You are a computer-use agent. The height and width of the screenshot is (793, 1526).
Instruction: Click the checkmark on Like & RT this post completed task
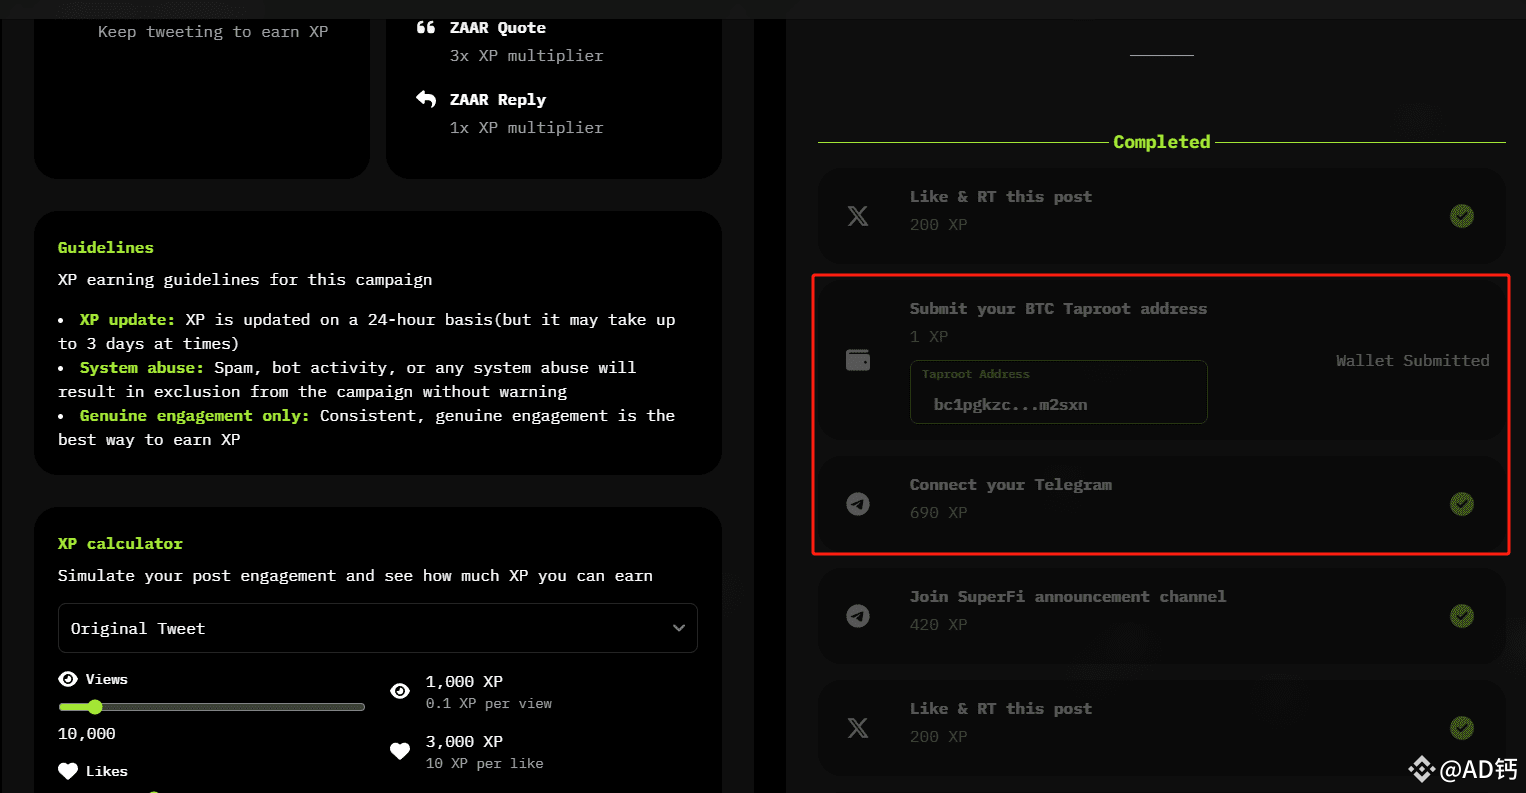(1462, 215)
